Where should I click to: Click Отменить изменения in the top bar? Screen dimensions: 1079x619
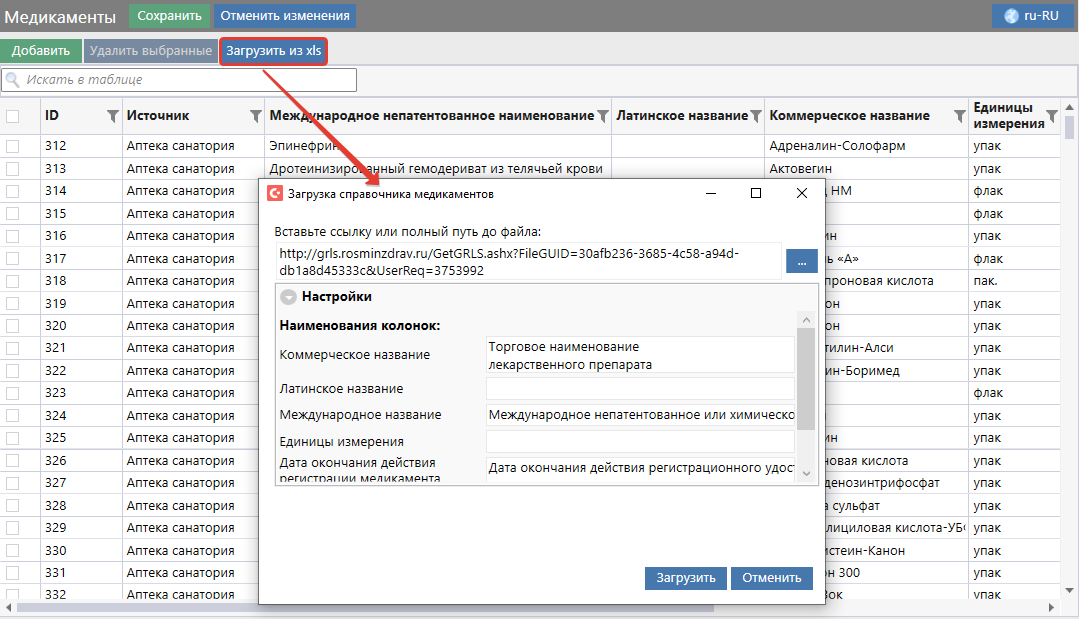285,16
